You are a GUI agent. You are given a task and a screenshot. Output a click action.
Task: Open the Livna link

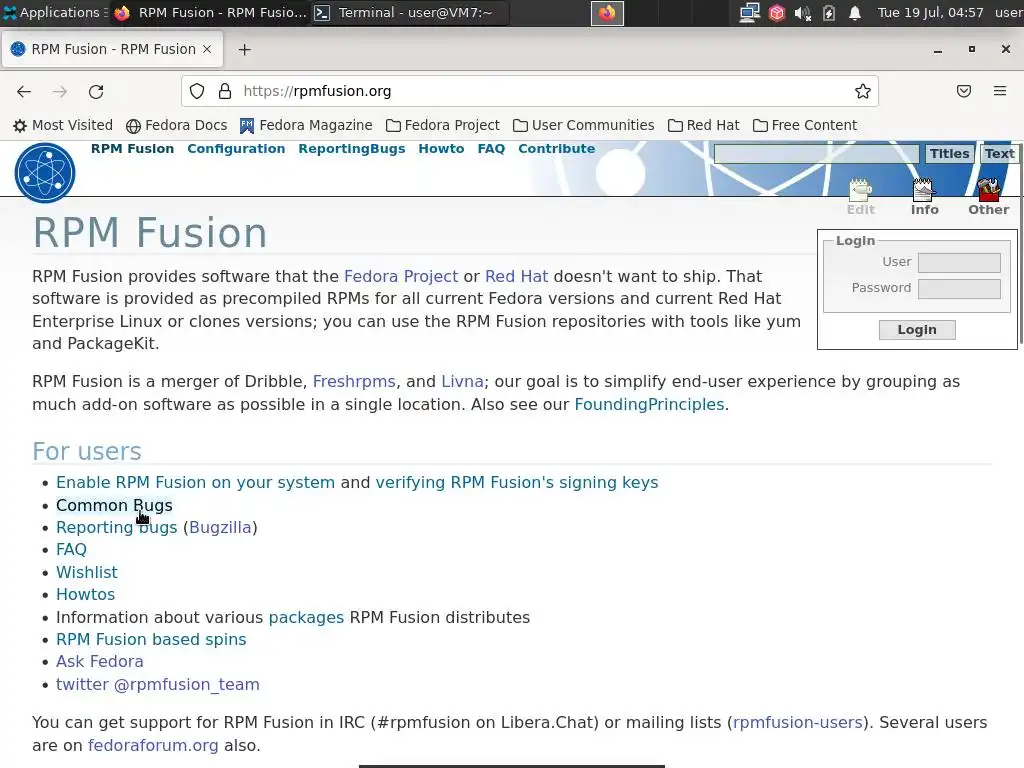[462, 382]
